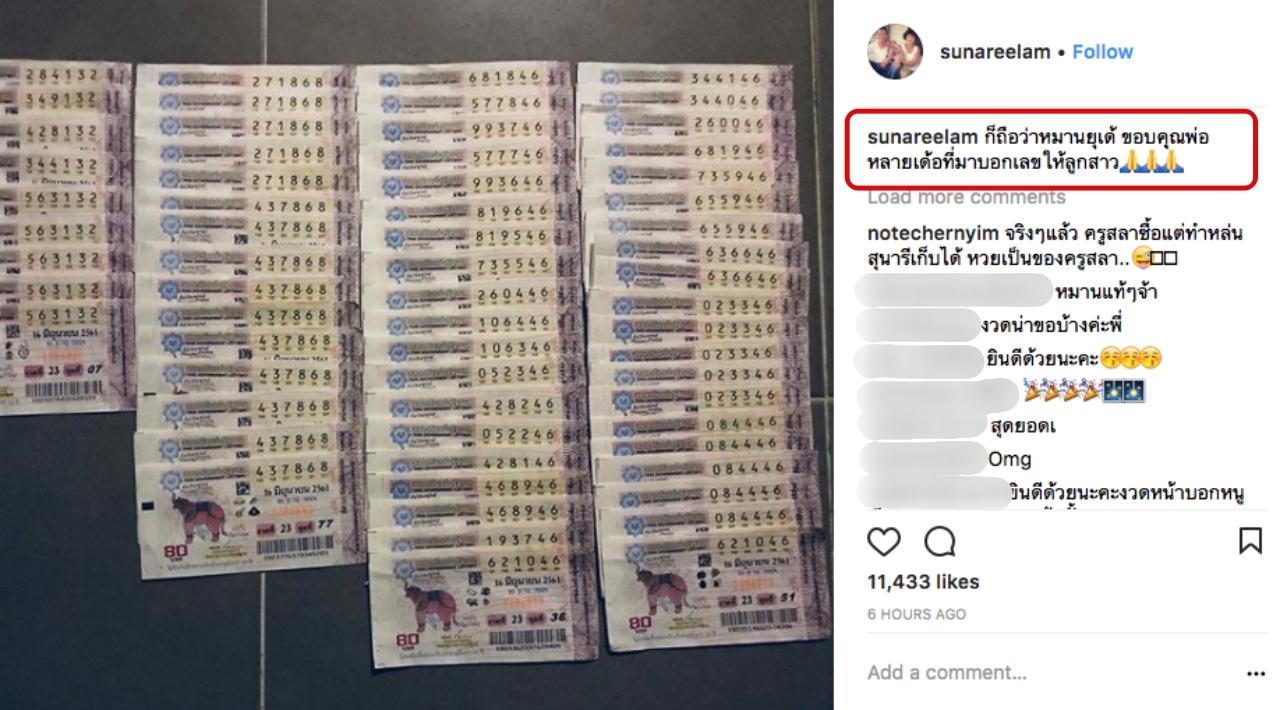View the 11,433 likes list
1280x710 pixels.
point(923,582)
